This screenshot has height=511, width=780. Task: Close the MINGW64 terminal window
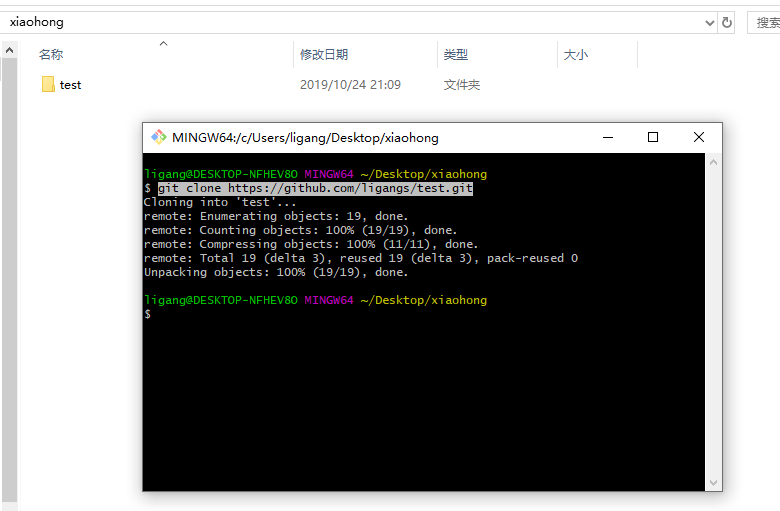click(699, 137)
